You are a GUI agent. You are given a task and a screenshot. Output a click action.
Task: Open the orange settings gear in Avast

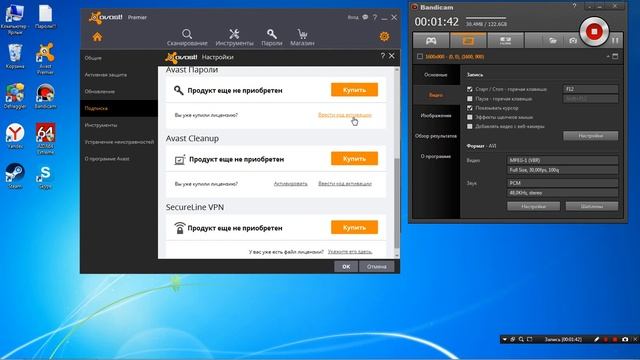(384, 37)
